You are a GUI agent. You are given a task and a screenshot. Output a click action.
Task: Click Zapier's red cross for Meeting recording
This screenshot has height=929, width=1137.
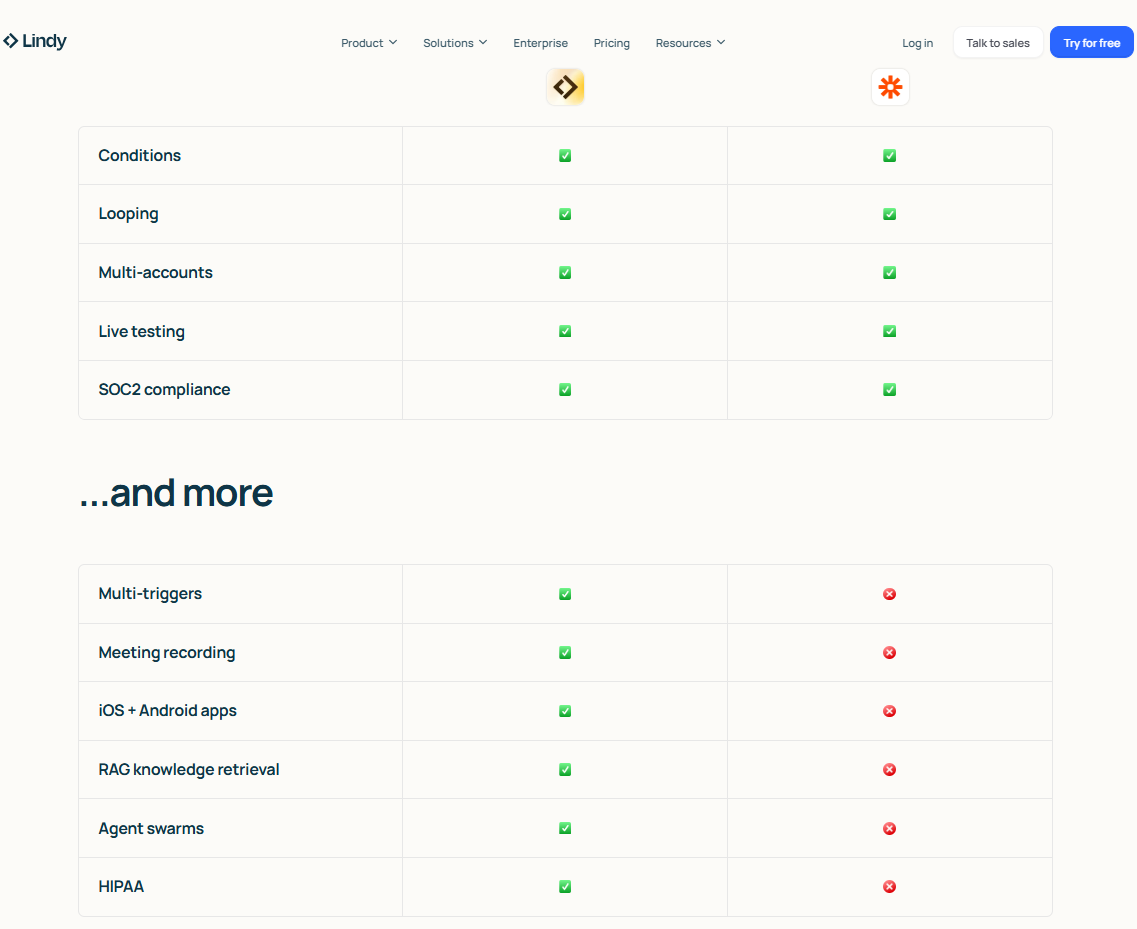coord(890,653)
